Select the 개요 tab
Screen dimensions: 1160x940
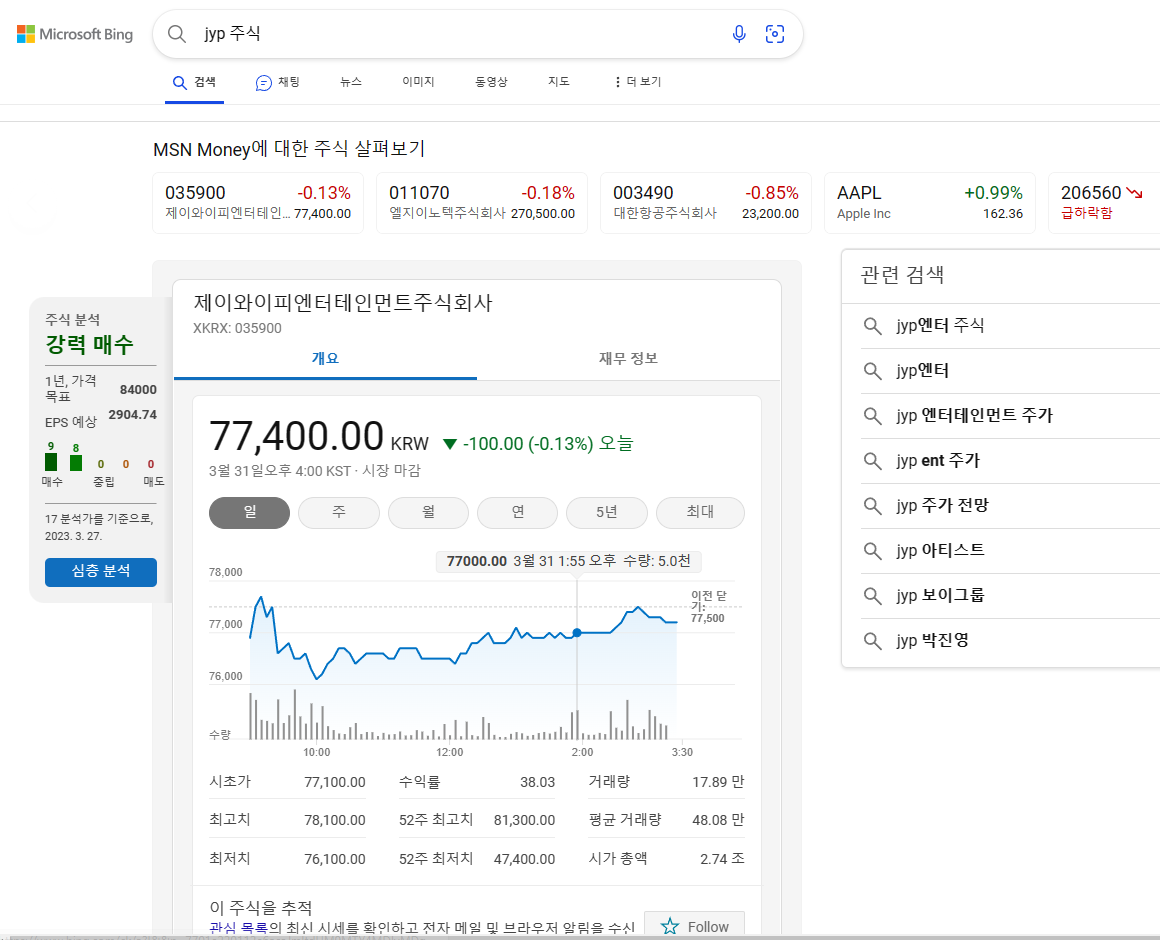[x=326, y=359]
